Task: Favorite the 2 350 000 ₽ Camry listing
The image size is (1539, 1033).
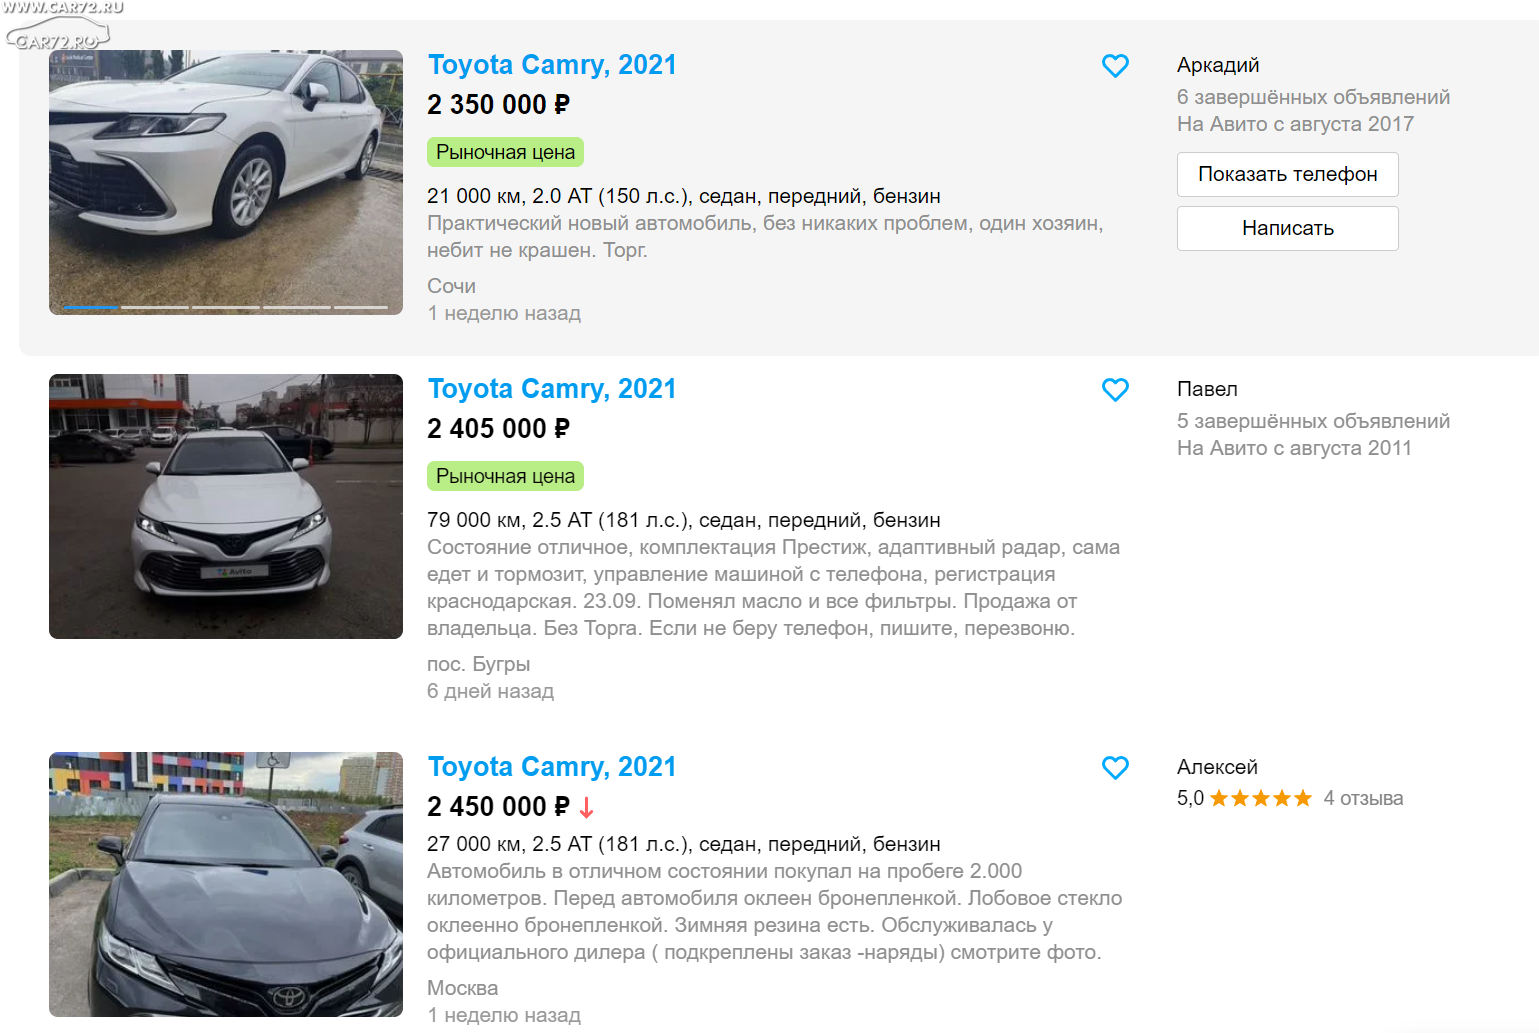Action: [x=1115, y=66]
